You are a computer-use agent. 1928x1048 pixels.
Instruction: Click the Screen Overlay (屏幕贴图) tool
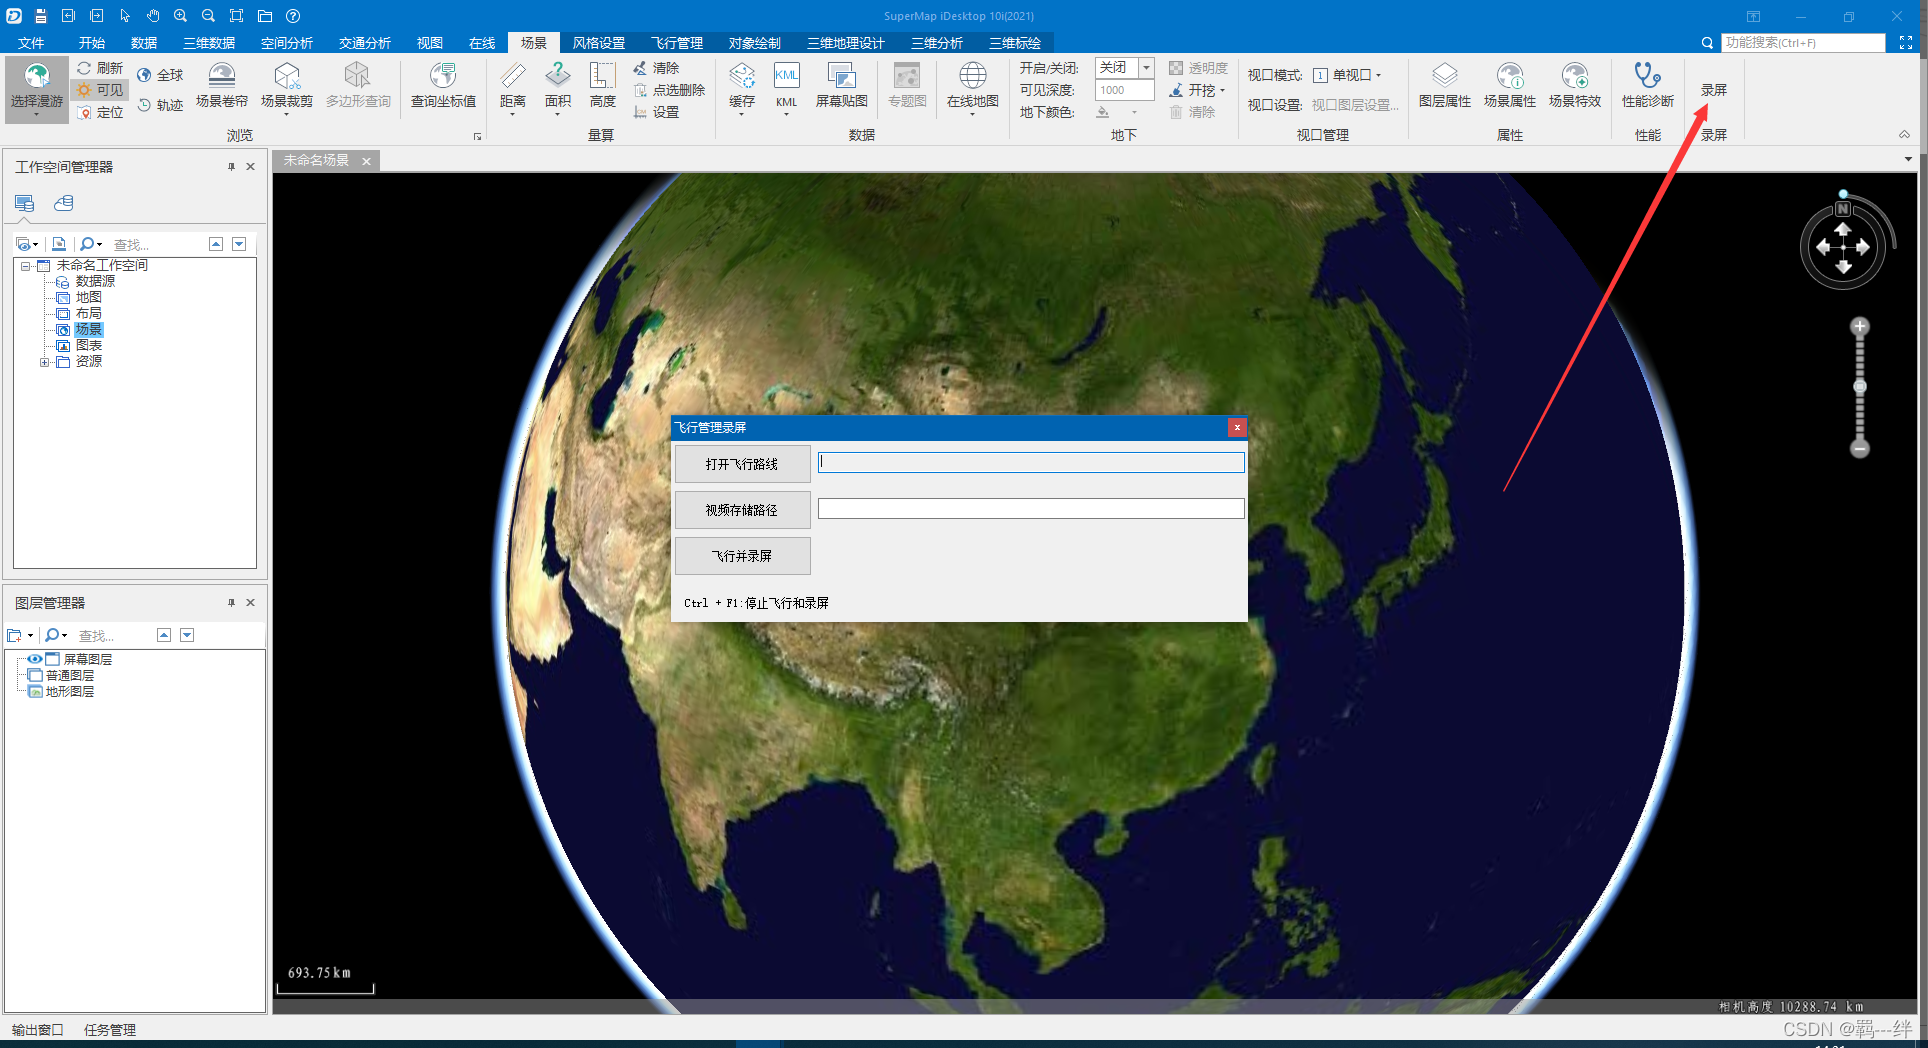pyautogui.click(x=842, y=86)
